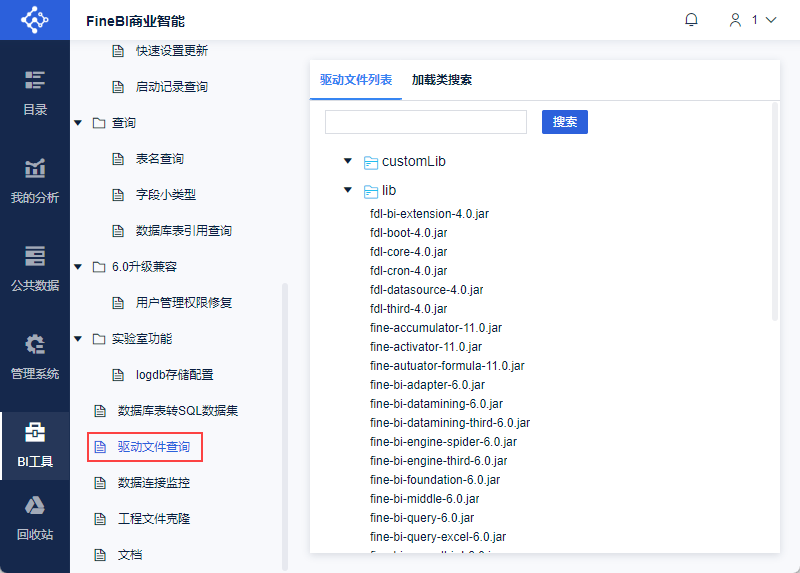The width and height of the screenshot is (800, 573).
Task: Click the FineBI logo icon
Action: 35,20
